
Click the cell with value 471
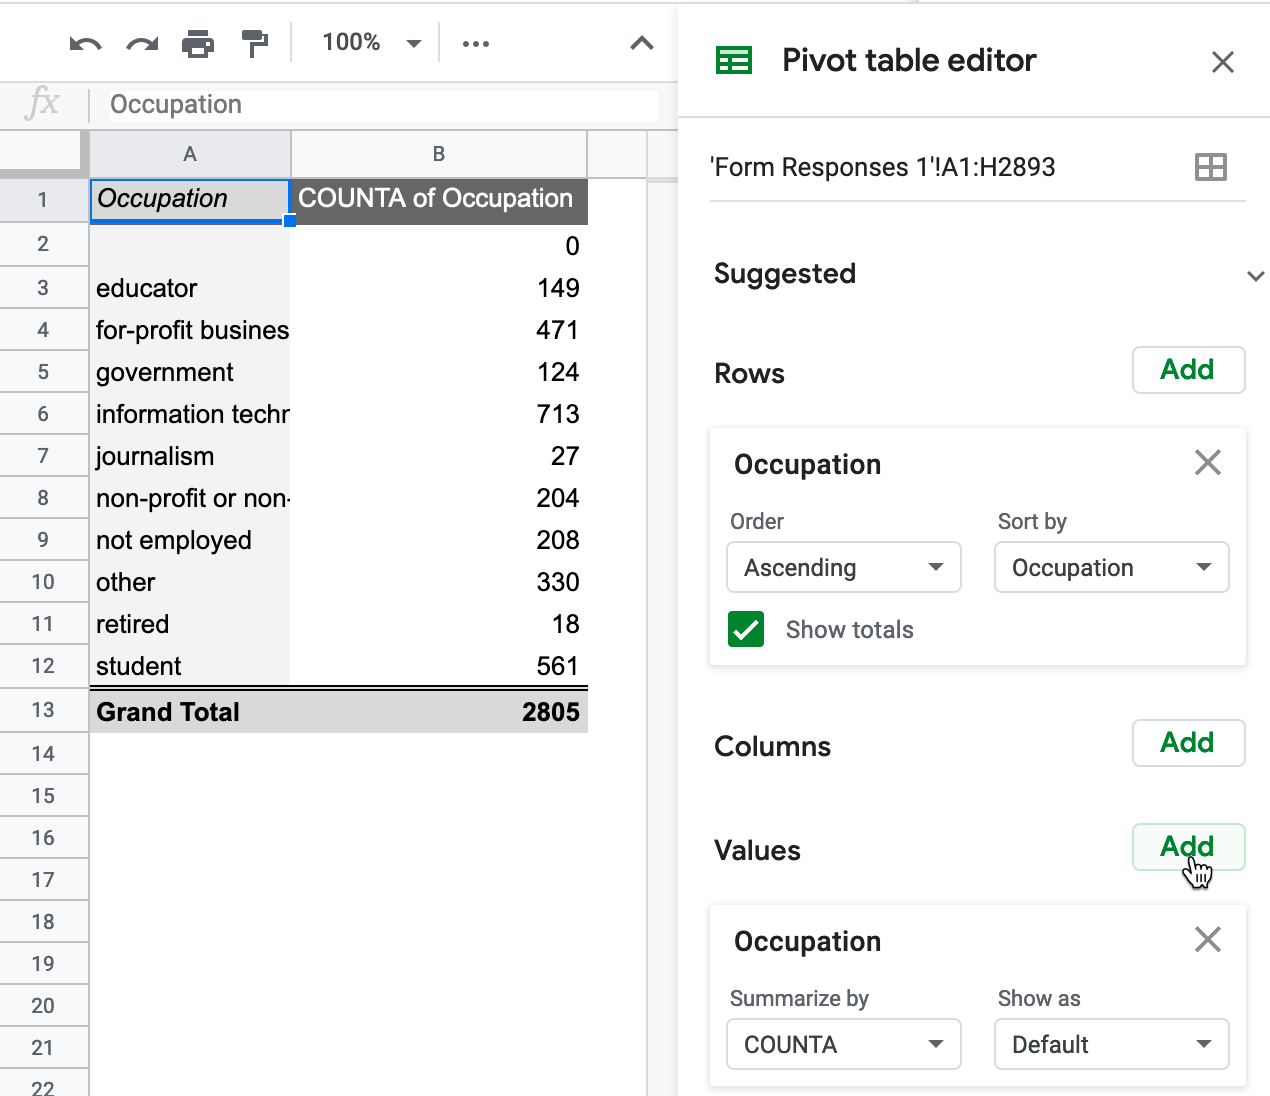pyautogui.click(x=439, y=330)
